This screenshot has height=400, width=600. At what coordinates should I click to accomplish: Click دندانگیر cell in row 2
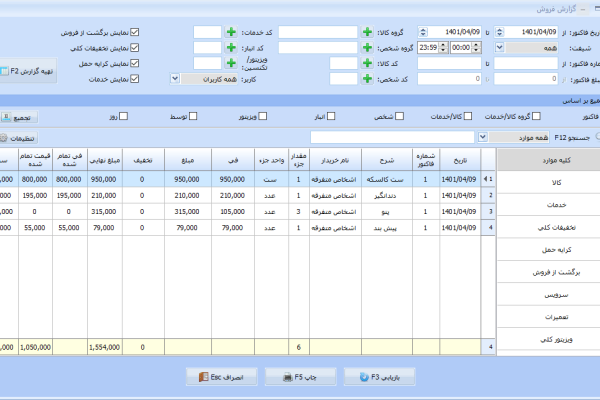387,195
